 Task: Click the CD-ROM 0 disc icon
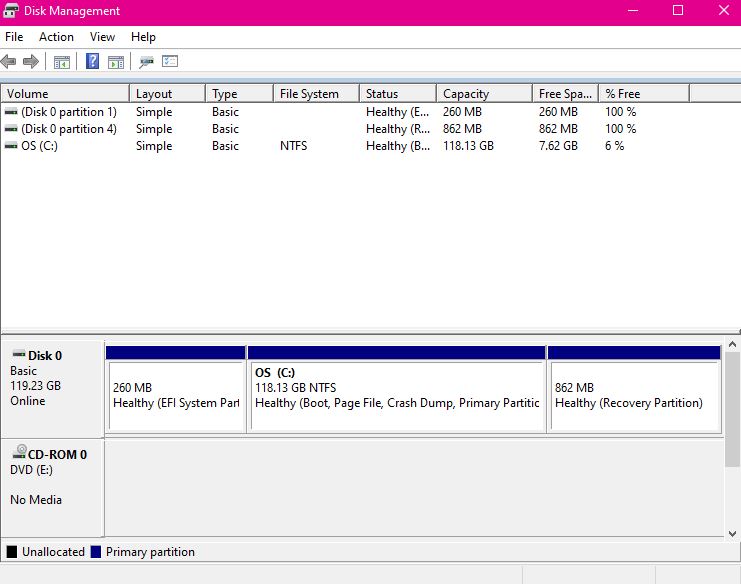coord(19,452)
